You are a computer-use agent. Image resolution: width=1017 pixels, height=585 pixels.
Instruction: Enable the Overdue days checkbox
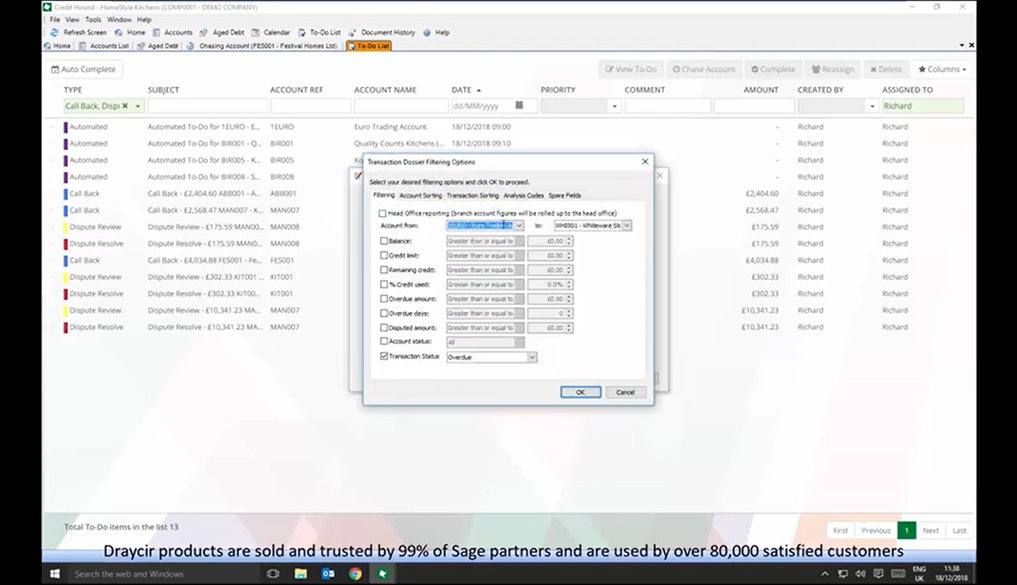384,313
